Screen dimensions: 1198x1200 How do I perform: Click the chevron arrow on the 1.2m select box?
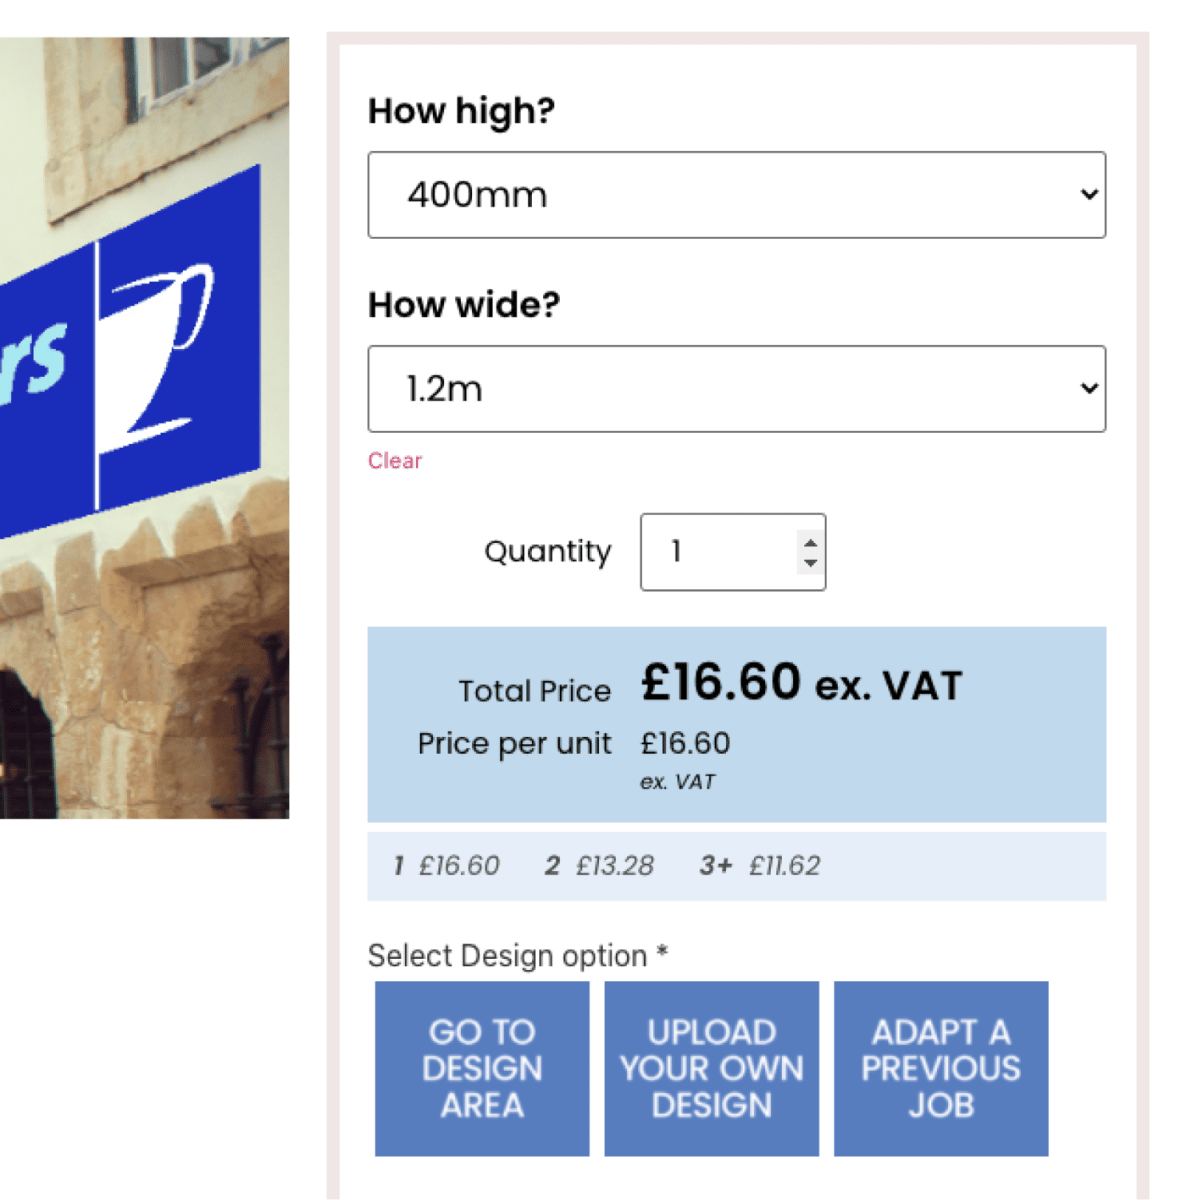coord(1089,389)
